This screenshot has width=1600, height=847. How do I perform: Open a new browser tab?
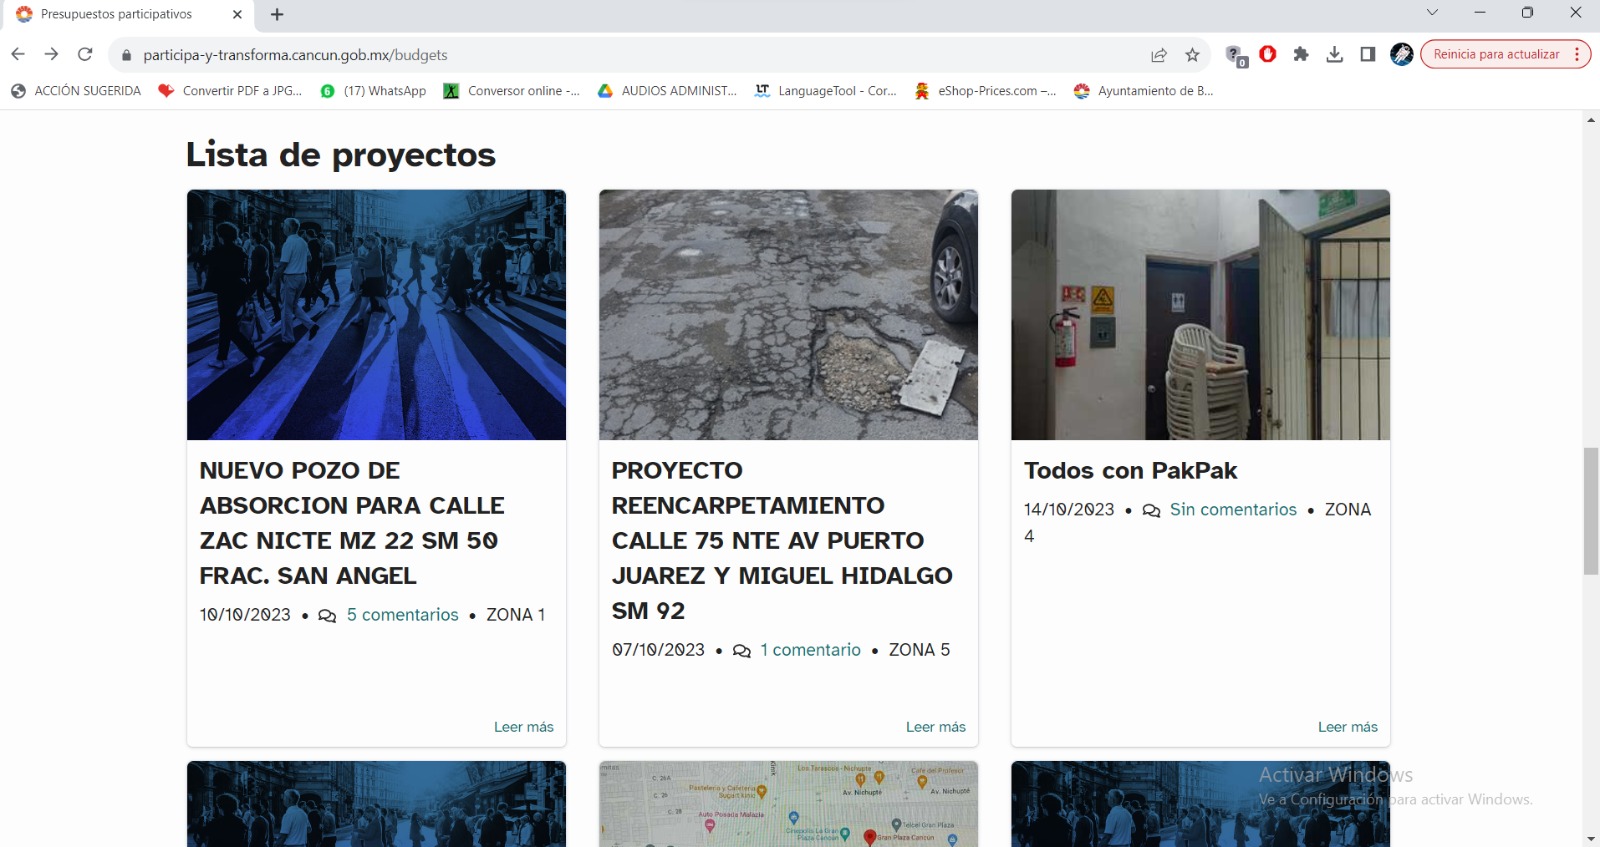(x=277, y=14)
